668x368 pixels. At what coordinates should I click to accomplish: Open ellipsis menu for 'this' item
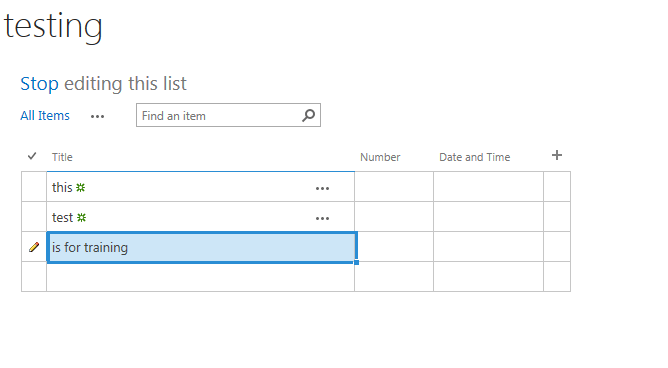tap(322, 188)
